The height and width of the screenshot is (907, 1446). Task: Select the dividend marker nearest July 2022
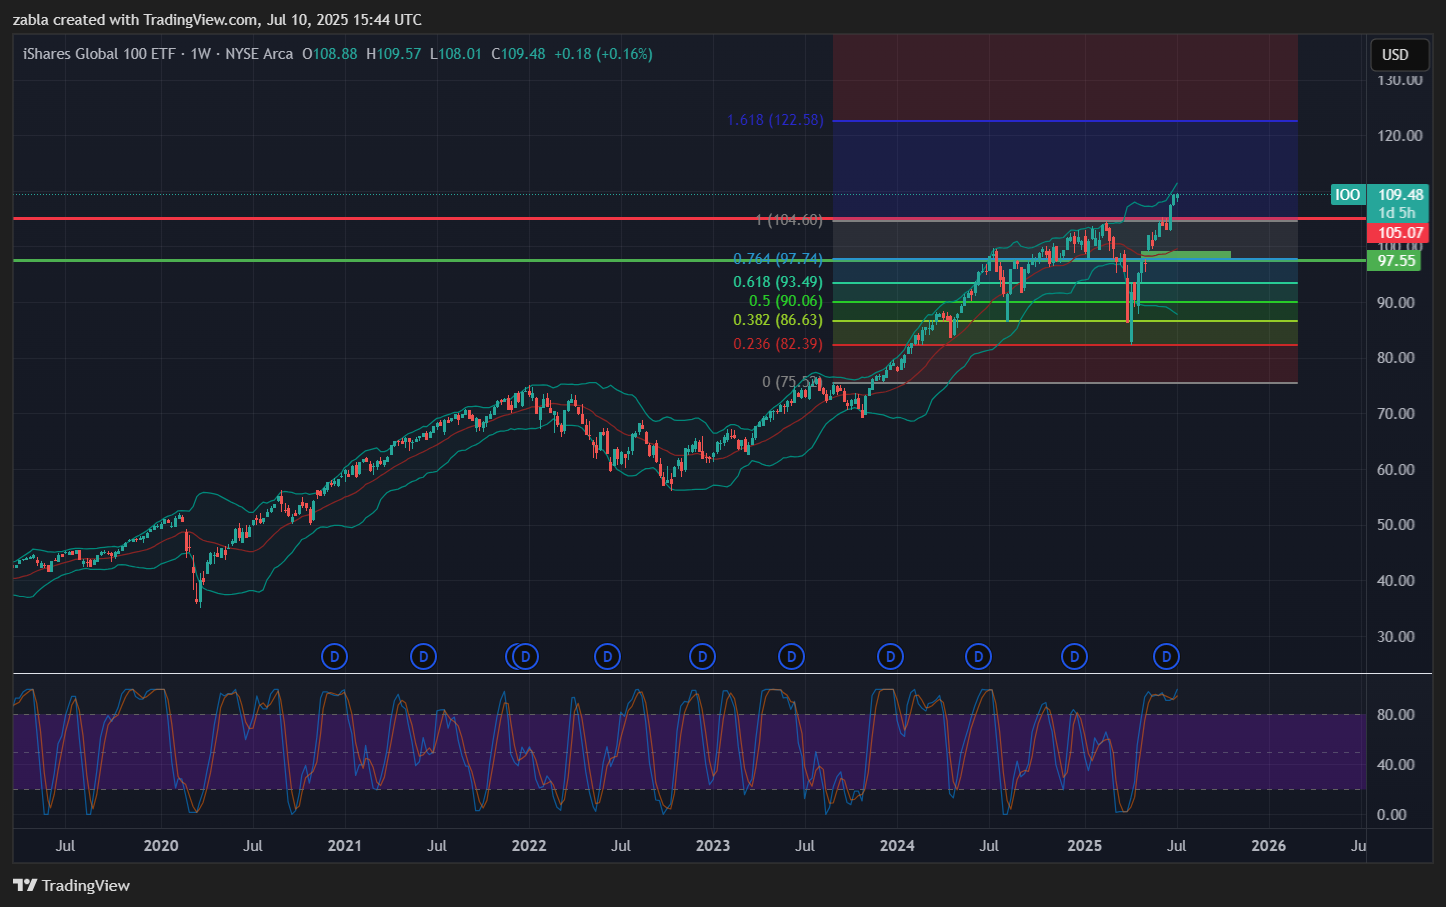click(x=607, y=657)
